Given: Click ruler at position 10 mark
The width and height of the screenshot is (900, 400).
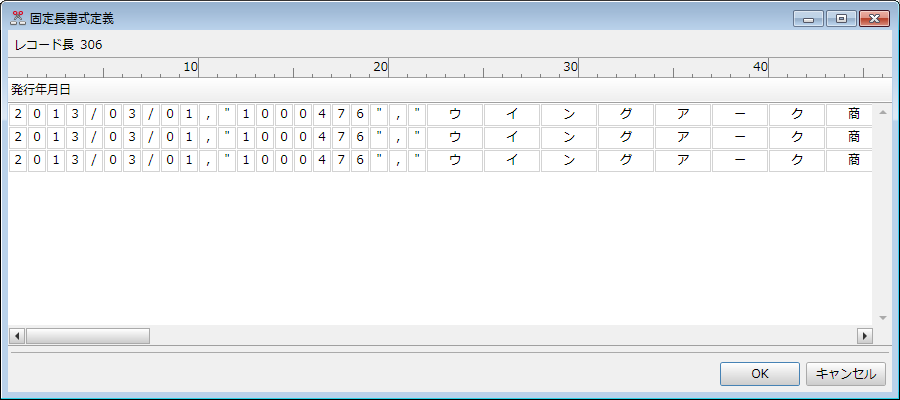Looking at the screenshot, I should coord(191,67).
